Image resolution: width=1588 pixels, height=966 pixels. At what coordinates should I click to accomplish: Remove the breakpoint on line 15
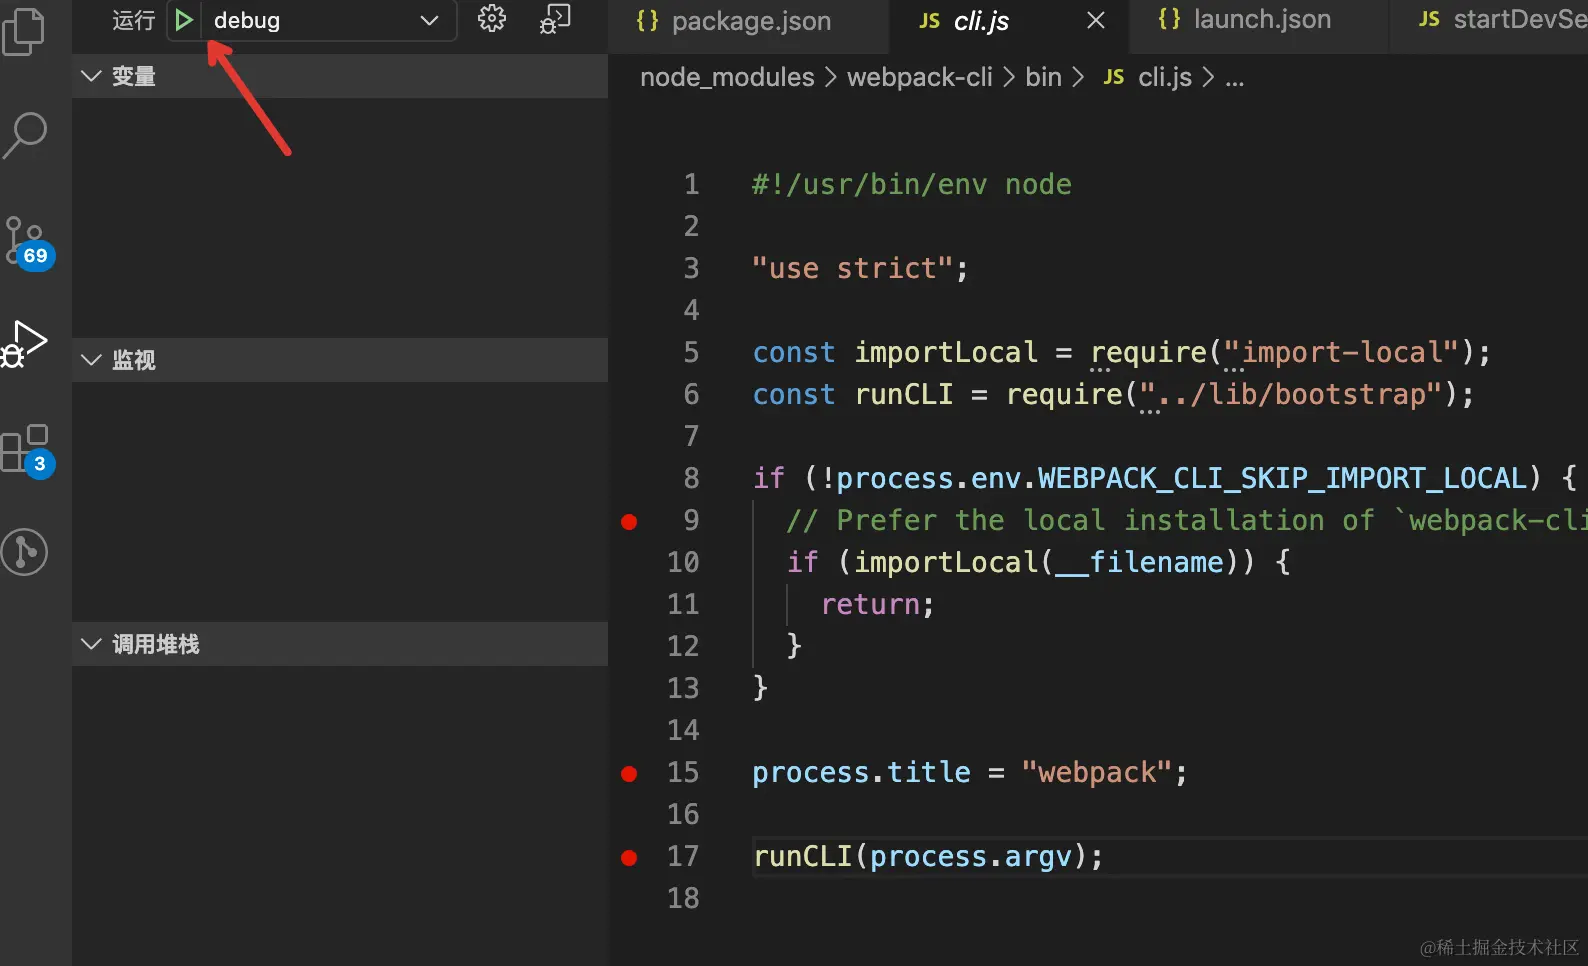click(629, 773)
